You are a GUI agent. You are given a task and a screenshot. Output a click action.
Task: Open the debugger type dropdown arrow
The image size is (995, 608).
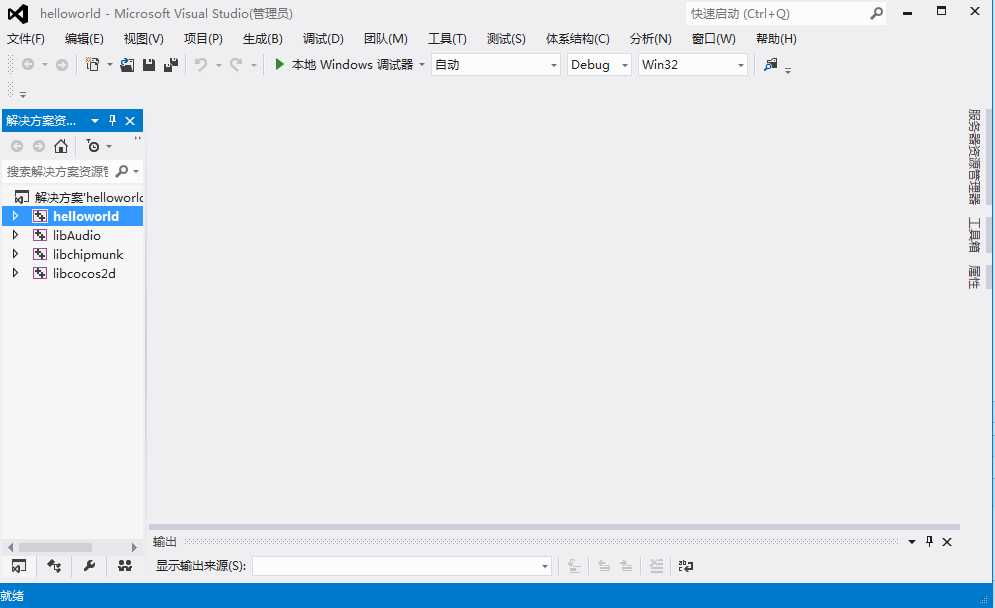point(421,65)
